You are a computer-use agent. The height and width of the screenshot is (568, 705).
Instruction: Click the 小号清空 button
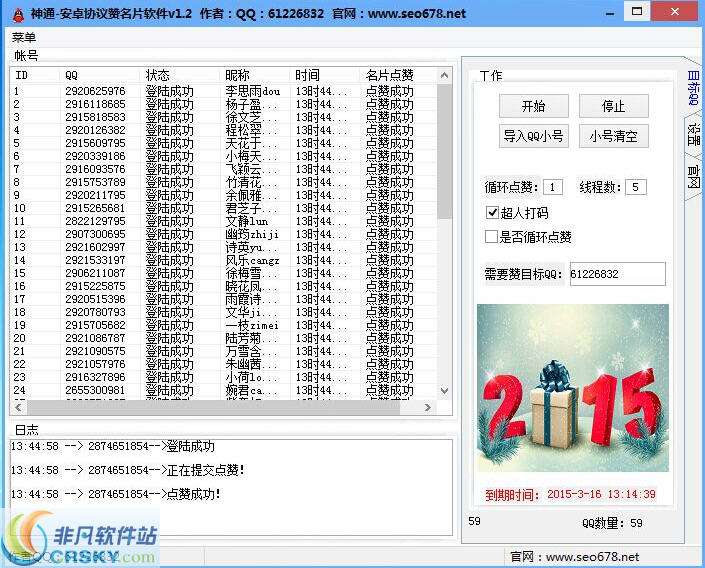coord(613,136)
